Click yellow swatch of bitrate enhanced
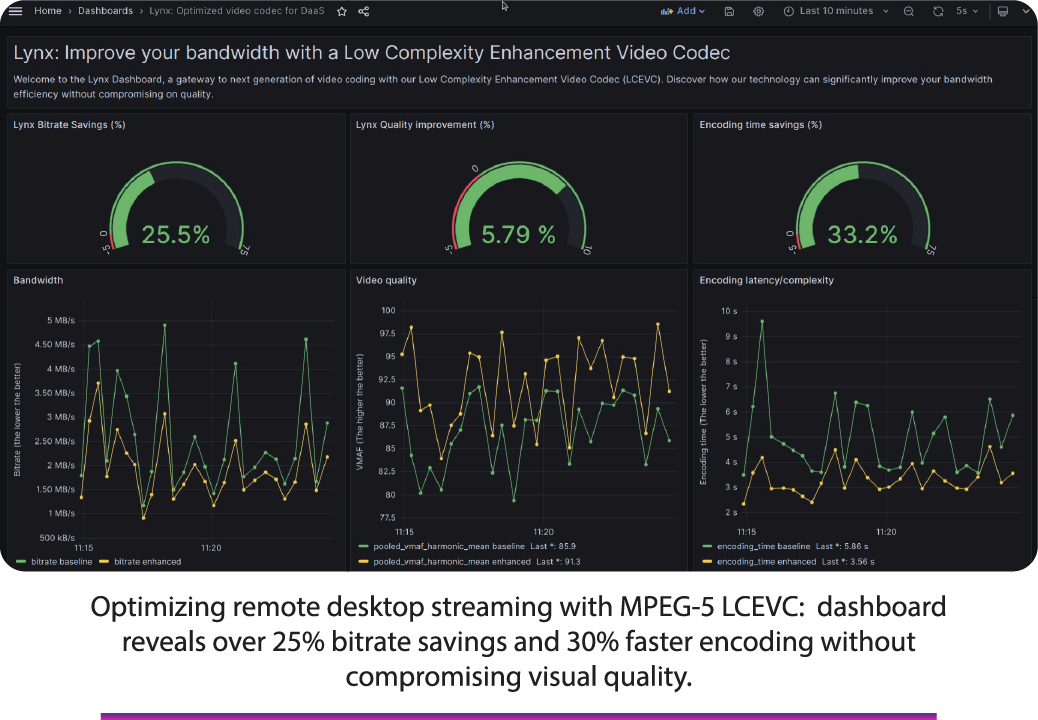The image size is (1038, 720). [x=104, y=562]
